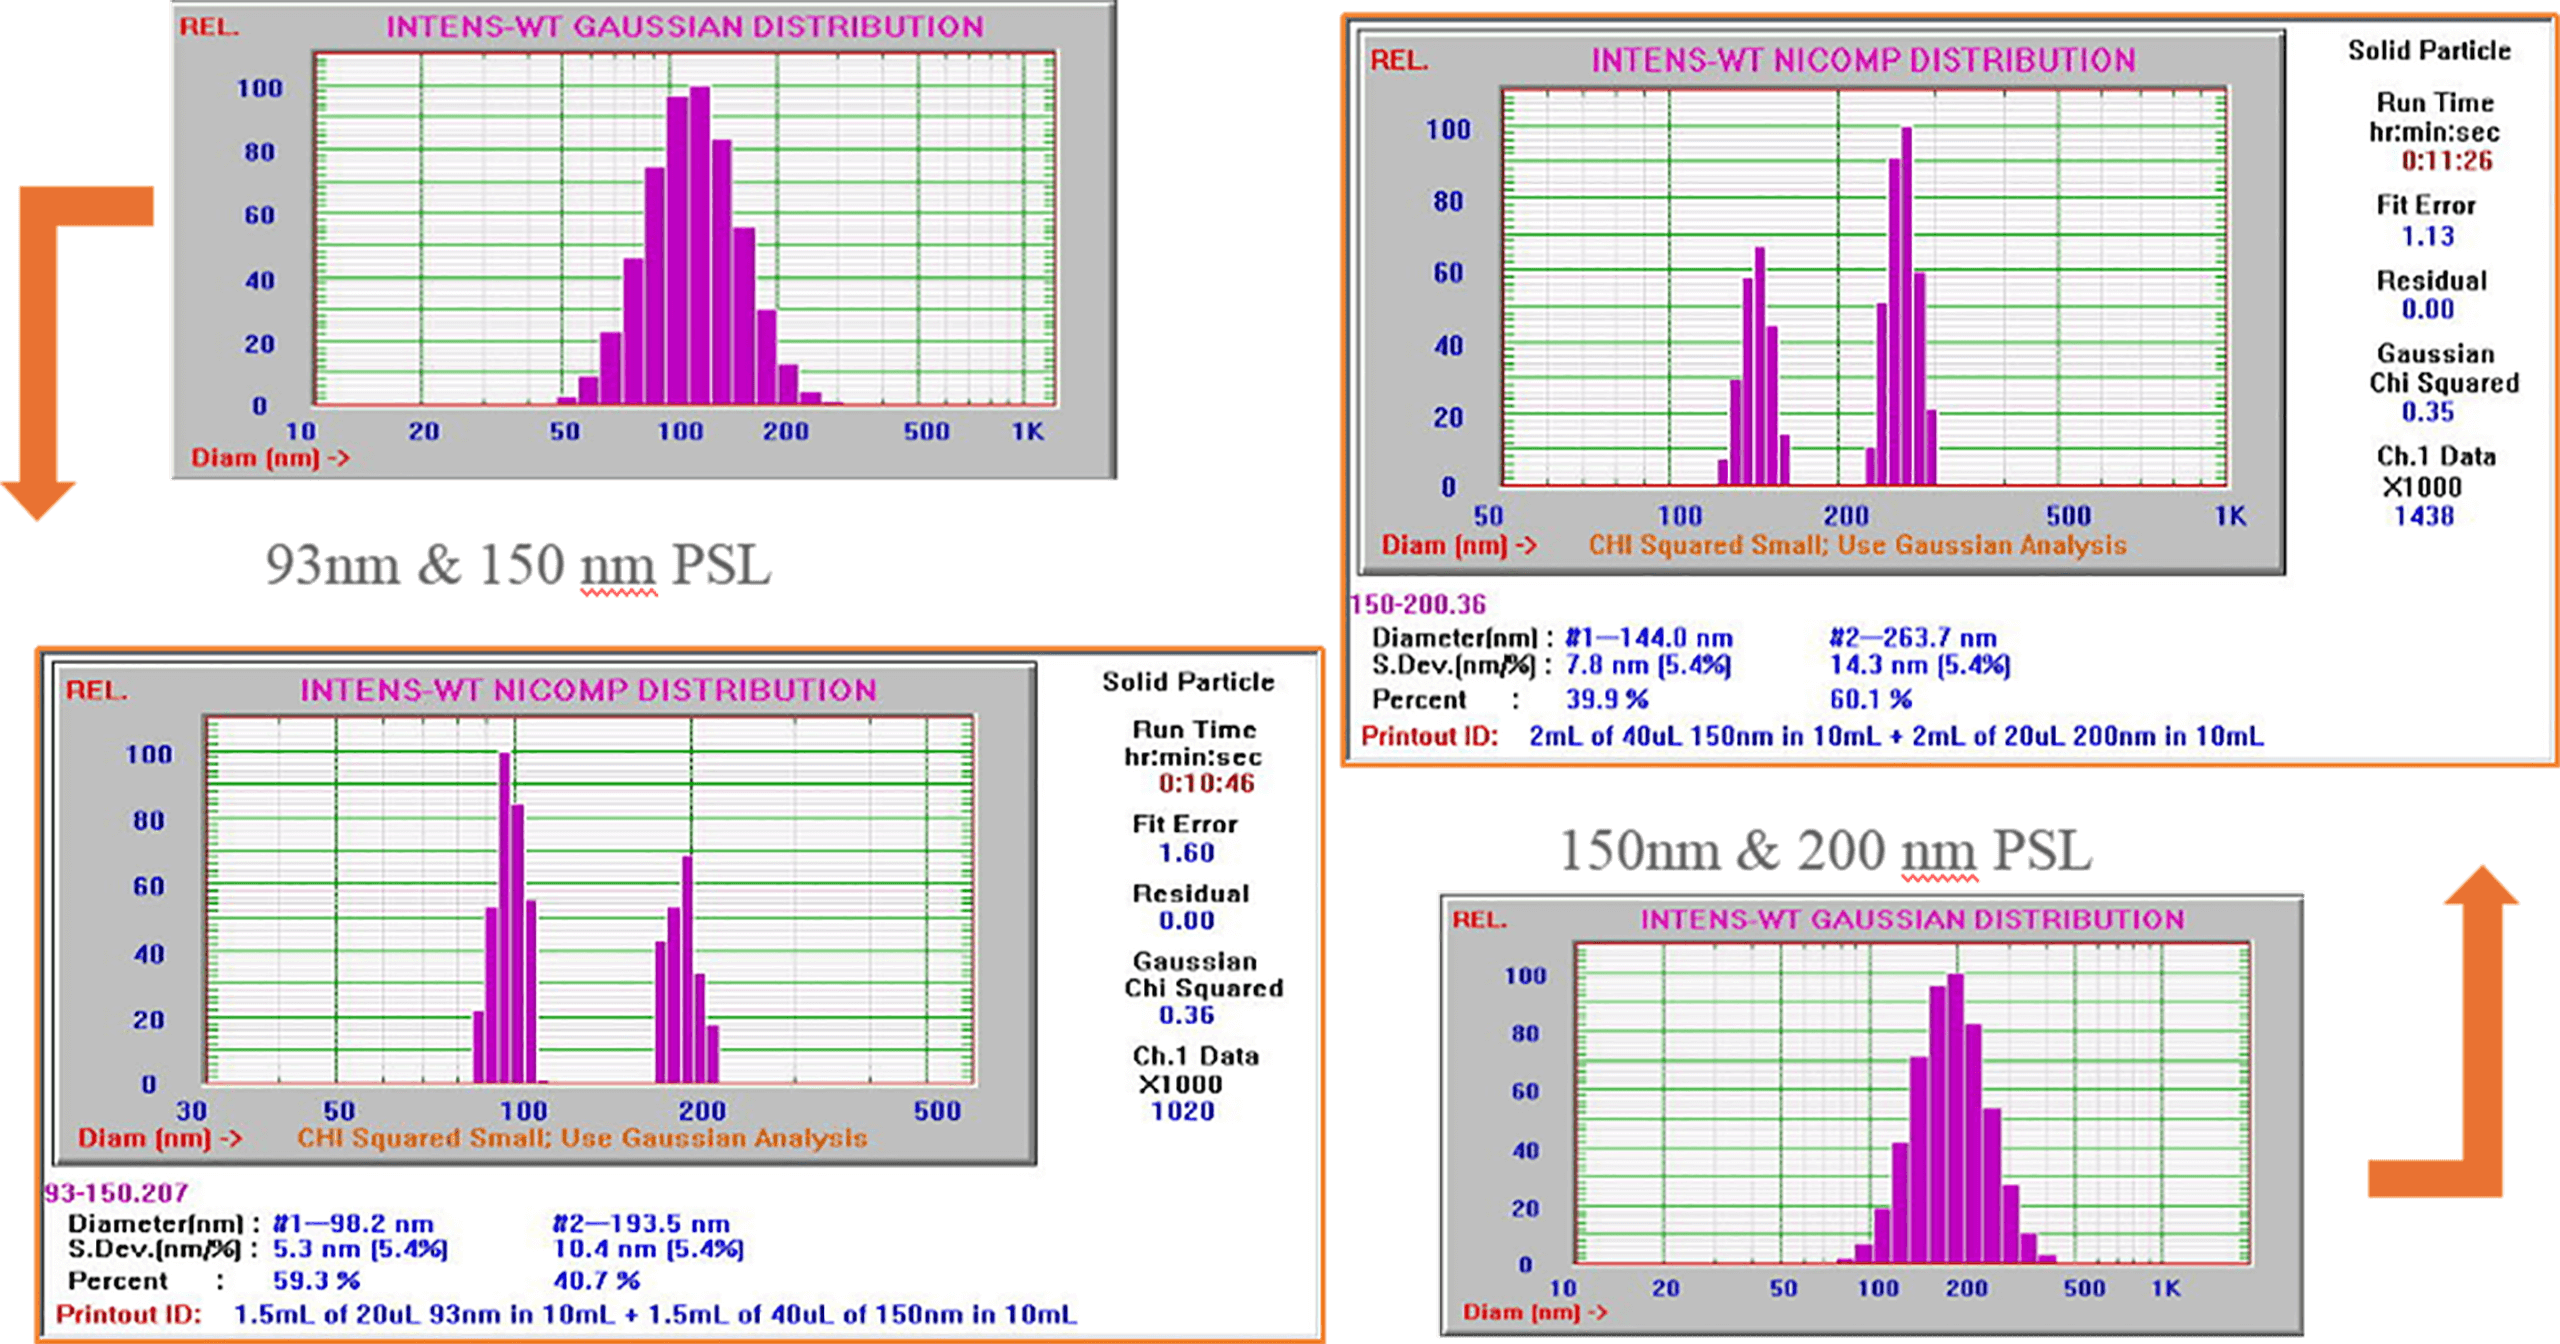The height and width of the screenshot is (1344, 2560).
Task: Click the Run Time value 0:11:26
Action: (x=2447, y=161)
